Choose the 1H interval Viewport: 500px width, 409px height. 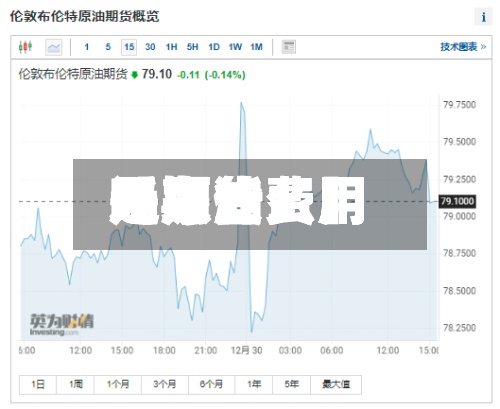171,47
